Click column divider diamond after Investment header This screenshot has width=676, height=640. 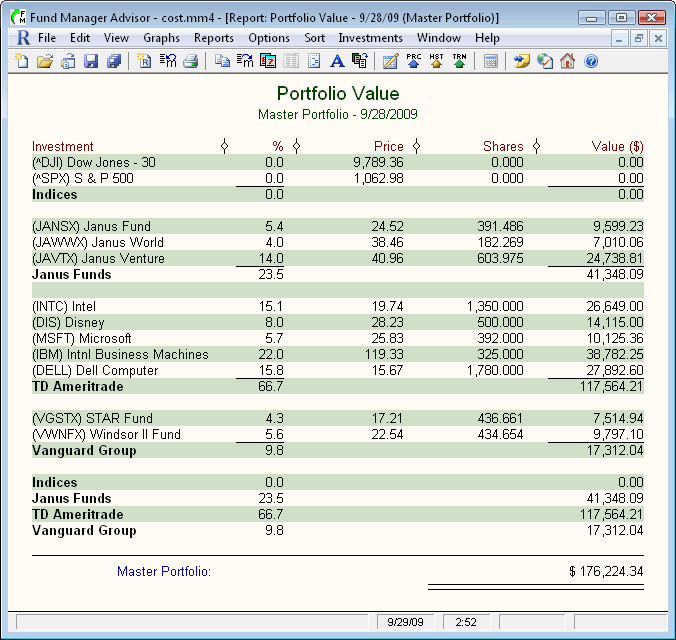coord(224,146)
